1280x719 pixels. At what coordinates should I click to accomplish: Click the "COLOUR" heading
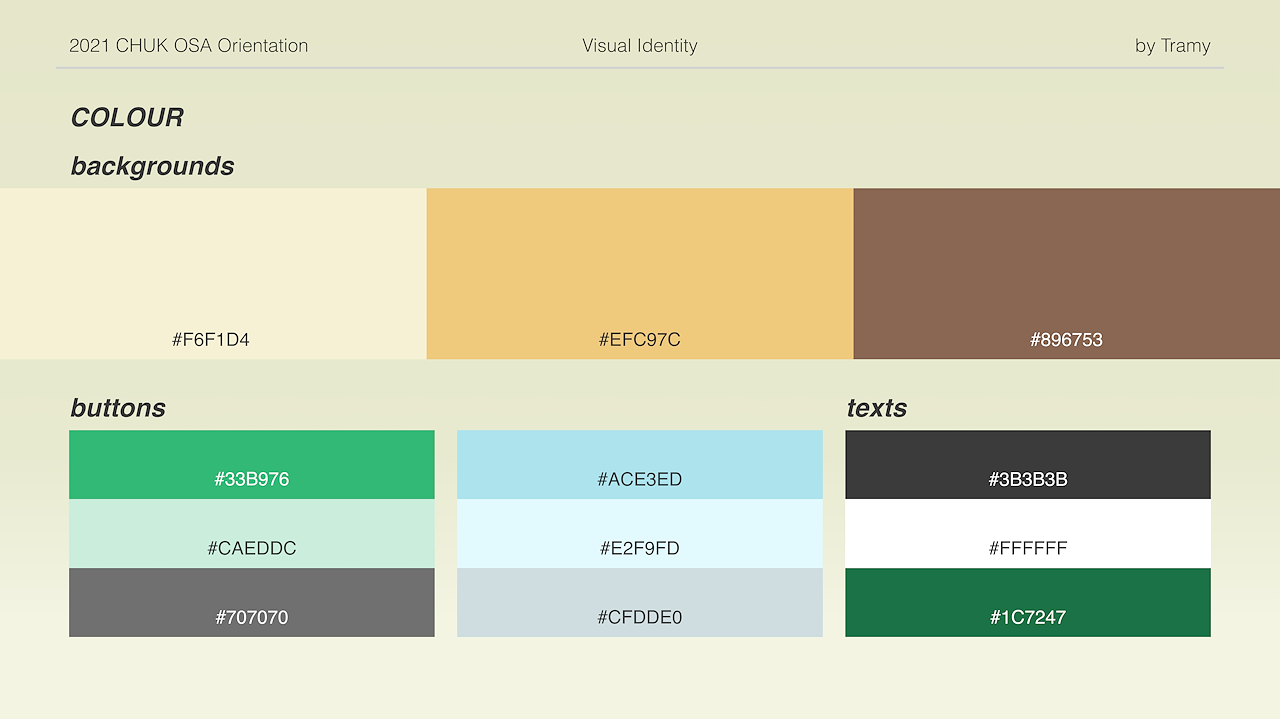coord(127,118)
